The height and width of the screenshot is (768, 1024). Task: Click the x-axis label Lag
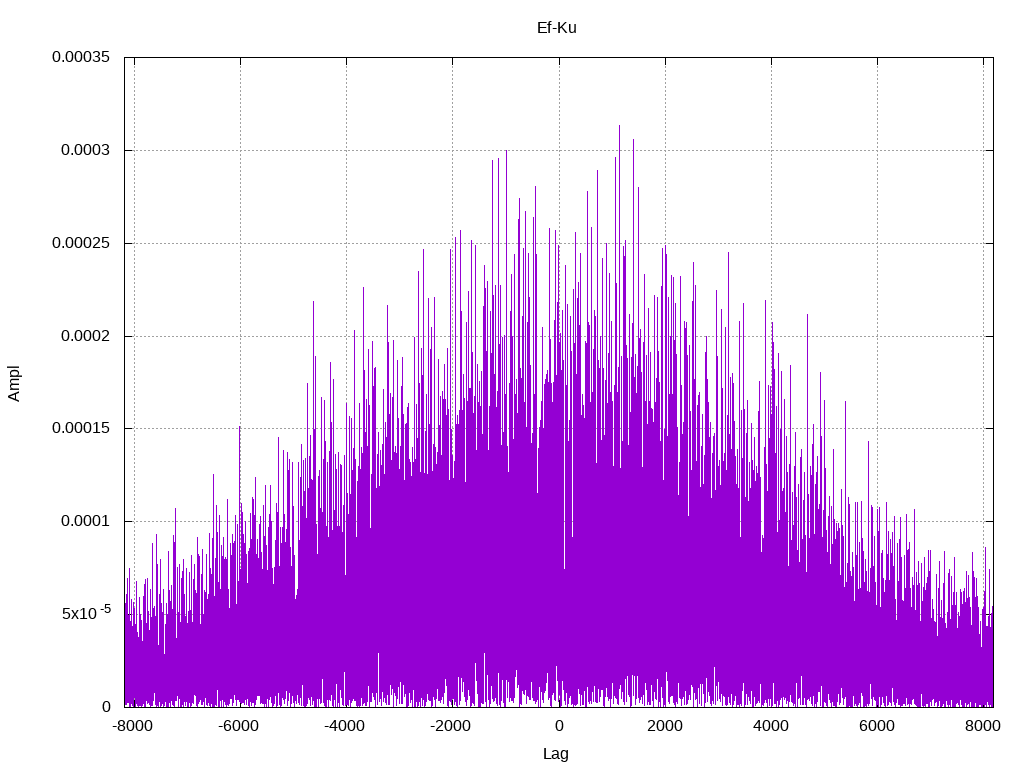[x=556, y=754]
